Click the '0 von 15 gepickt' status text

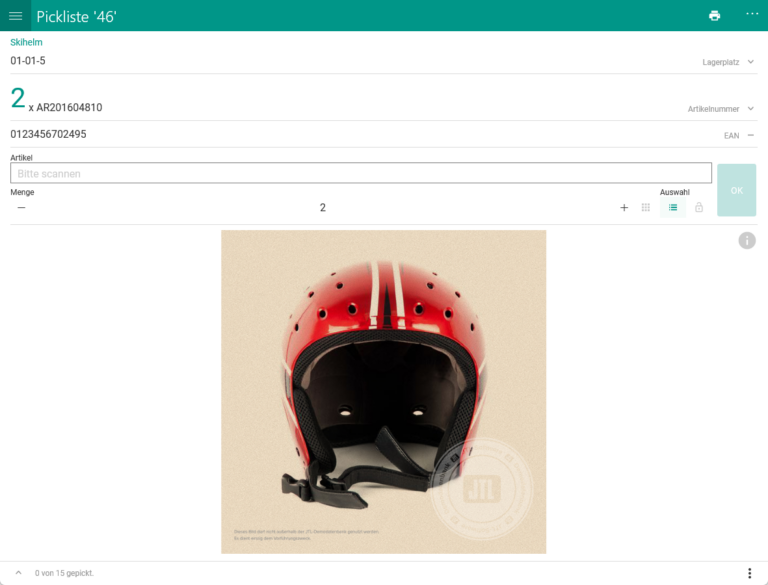[64, 573]
